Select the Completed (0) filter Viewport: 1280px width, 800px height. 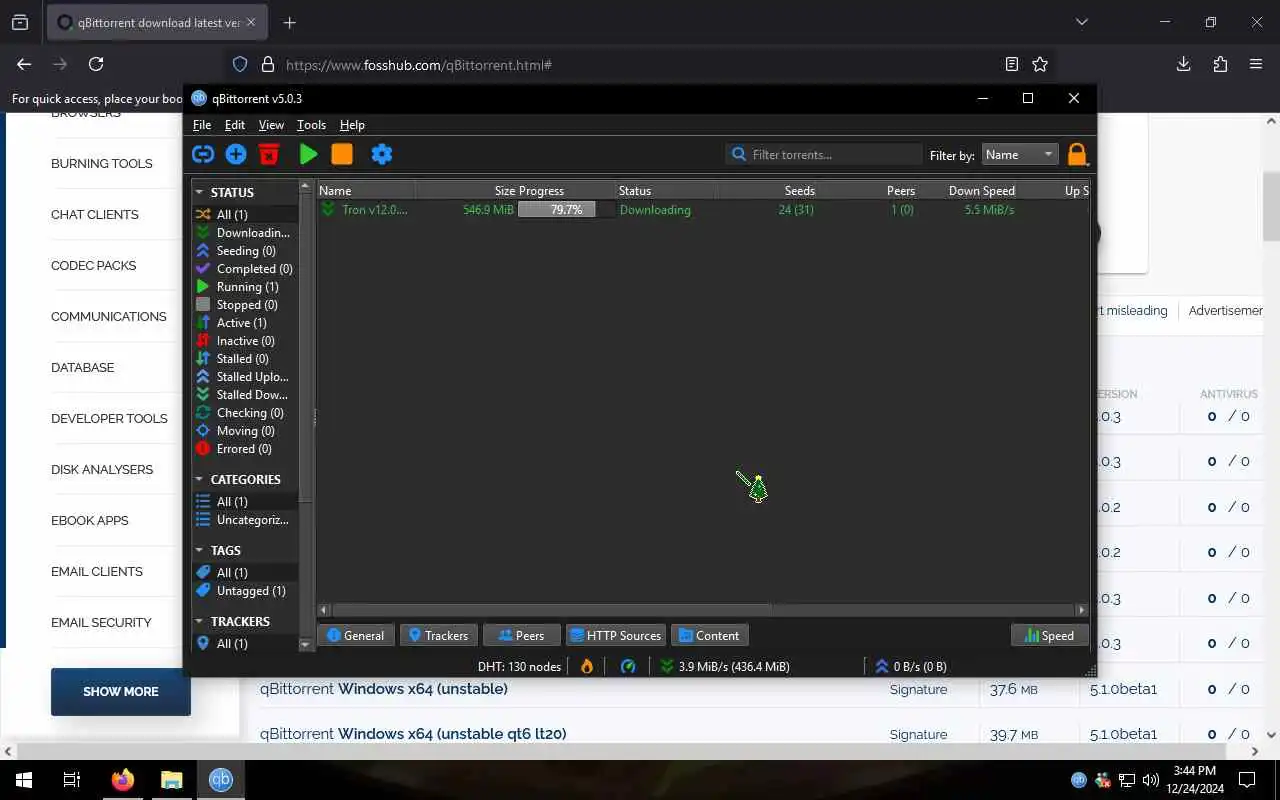pyautogui.click(x=245, y=269)
